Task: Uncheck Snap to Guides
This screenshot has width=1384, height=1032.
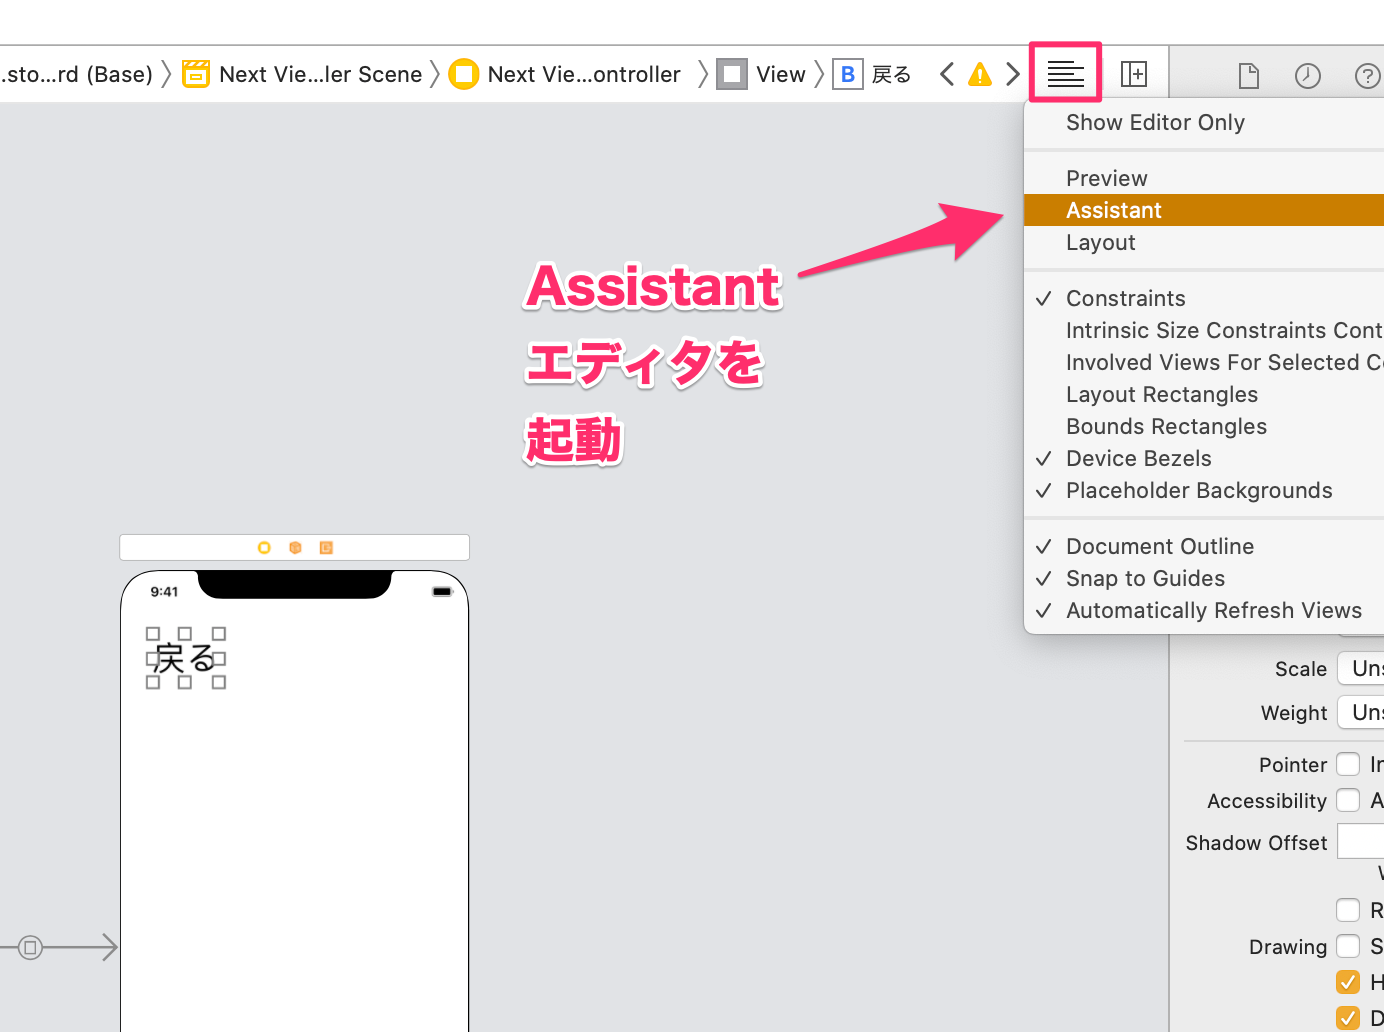Action: (1145, 578)
